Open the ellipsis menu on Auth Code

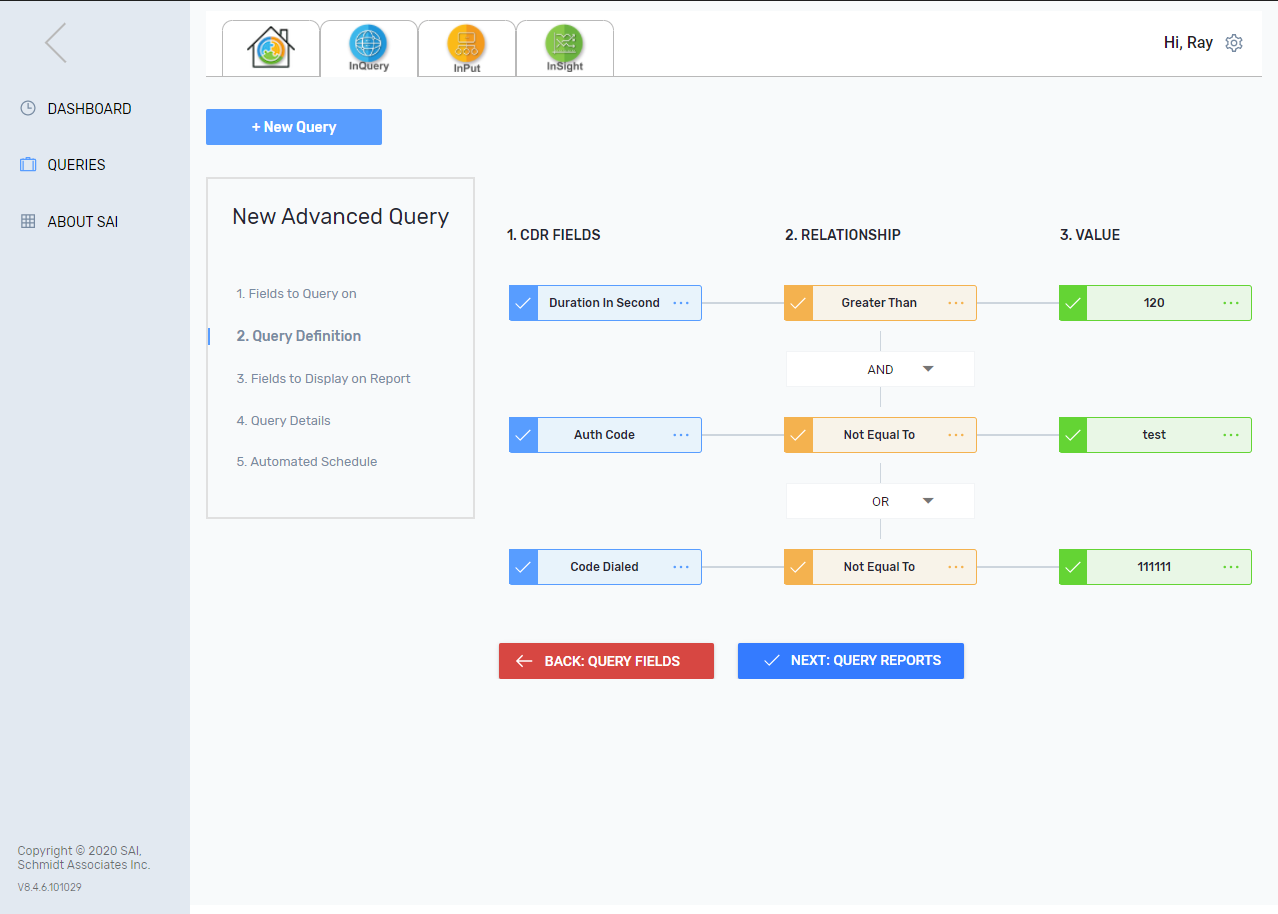pyautogui.click(x=681, y=435)
